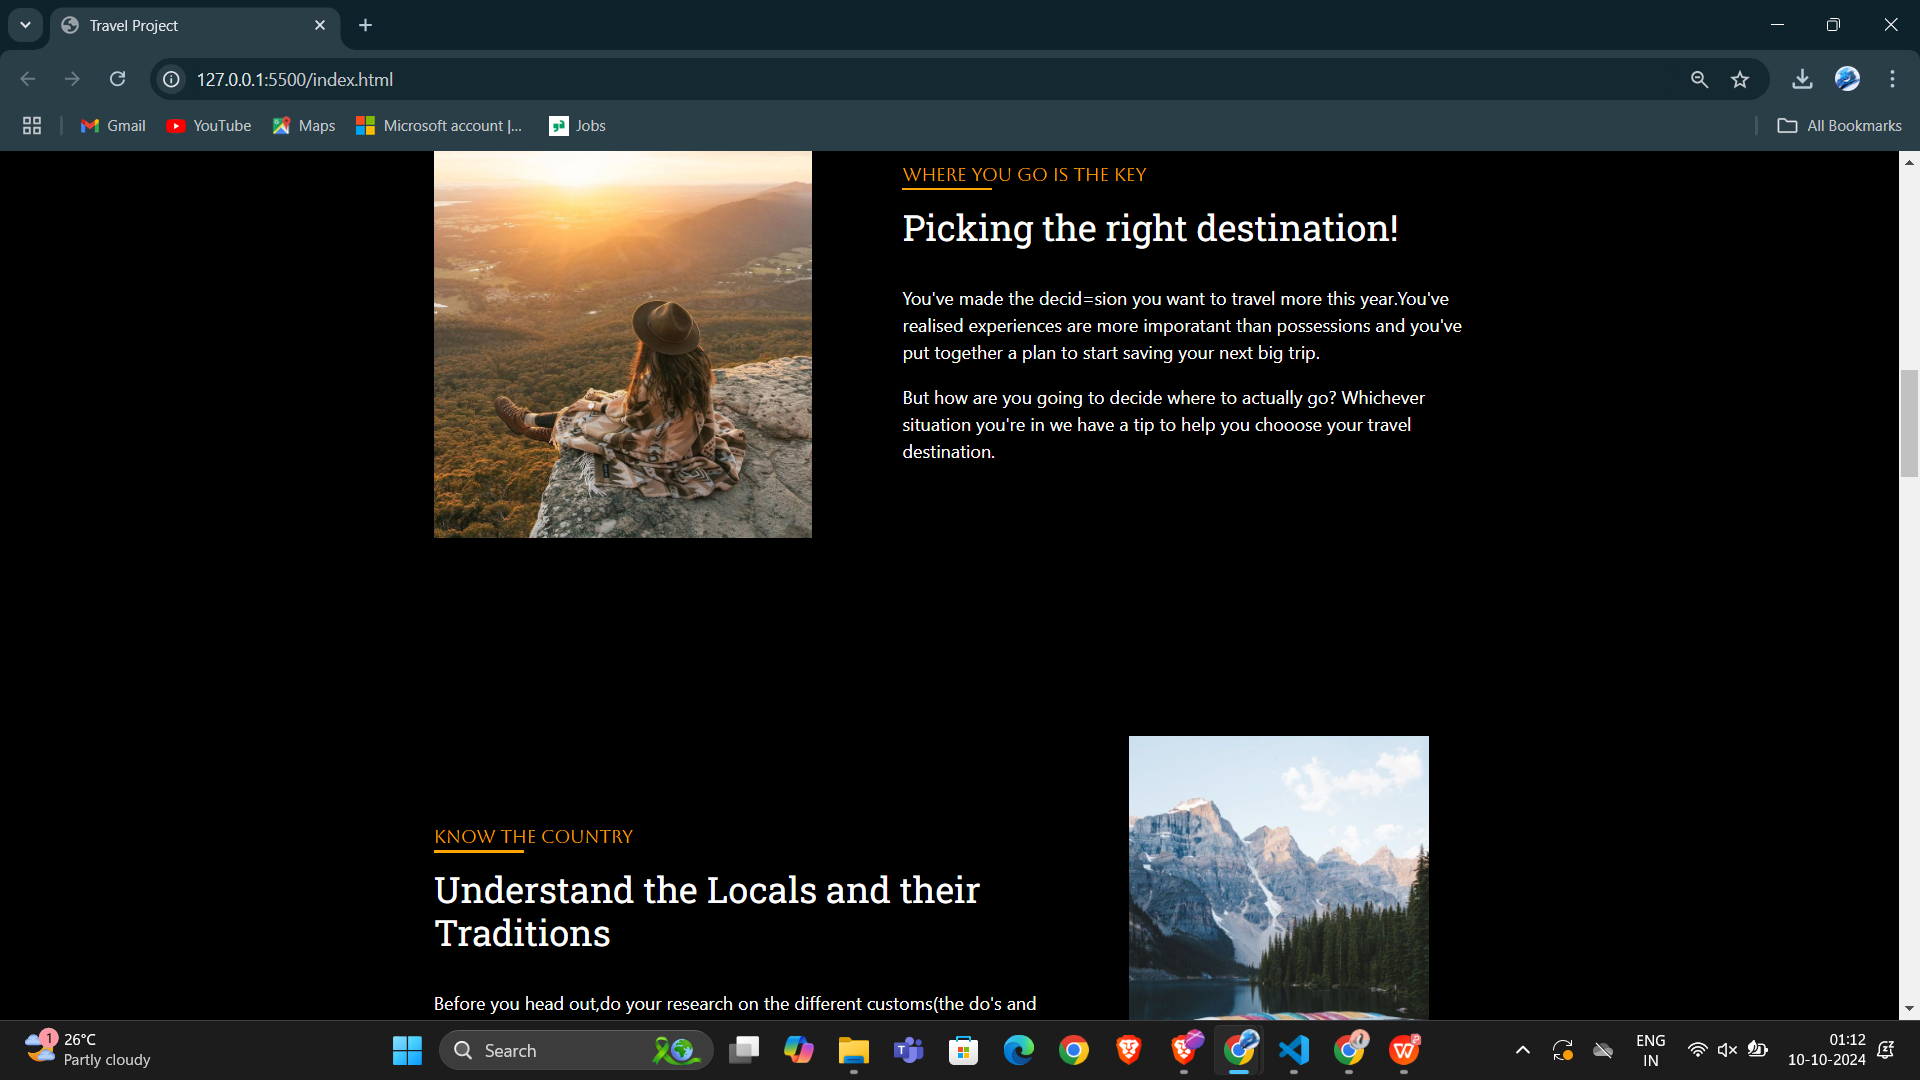Open the apps grid in bookmarks bar
Screen dimensions: 1920x1080
click(x=32, y=126)
